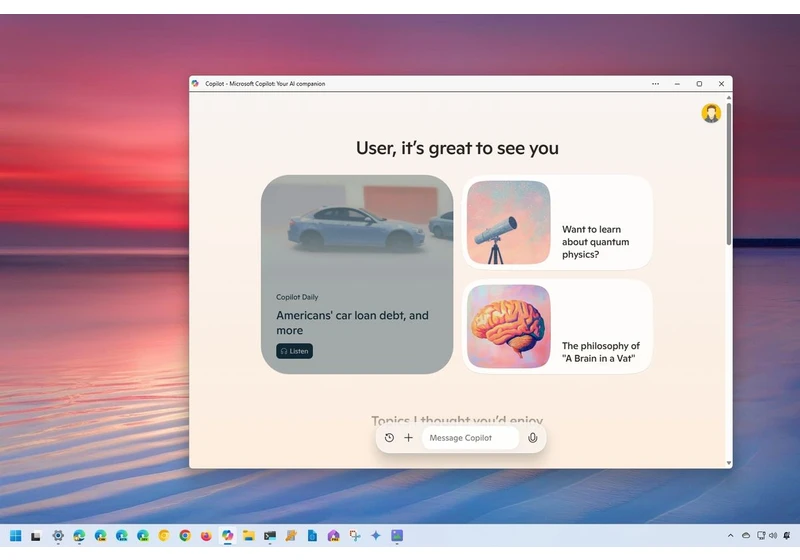Viewport: 800px width, 560px height.
Task: Launch Google Chrome from the taskbar
Action: [185, 536]
